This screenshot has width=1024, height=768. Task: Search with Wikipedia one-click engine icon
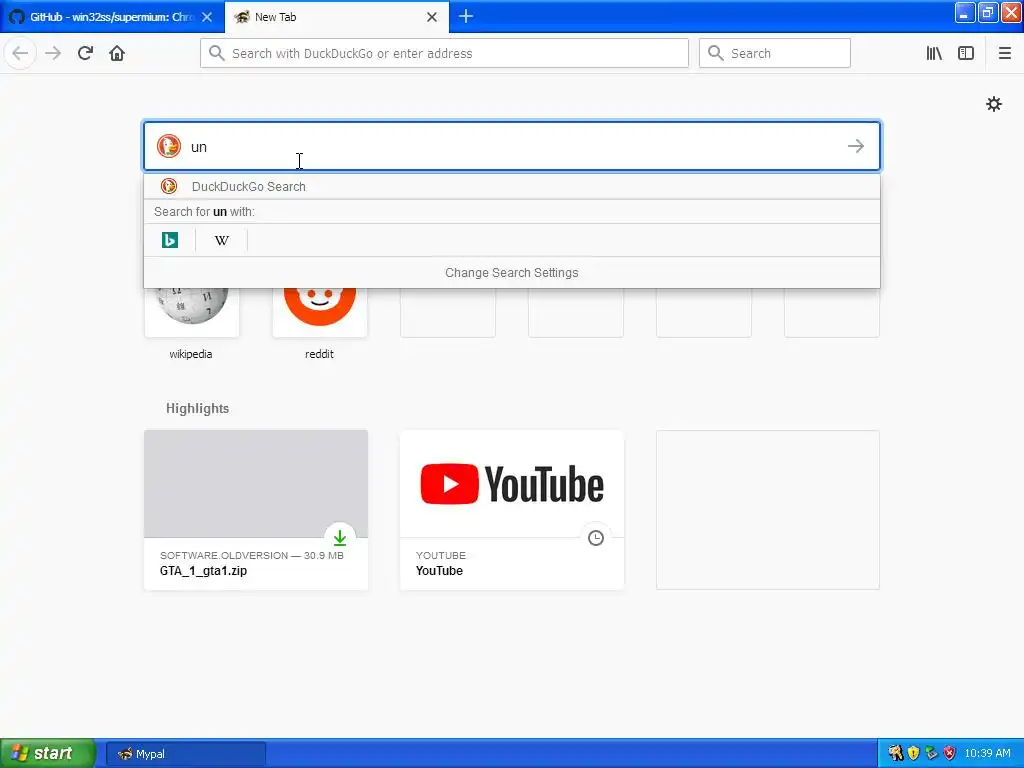click(221, 240)
